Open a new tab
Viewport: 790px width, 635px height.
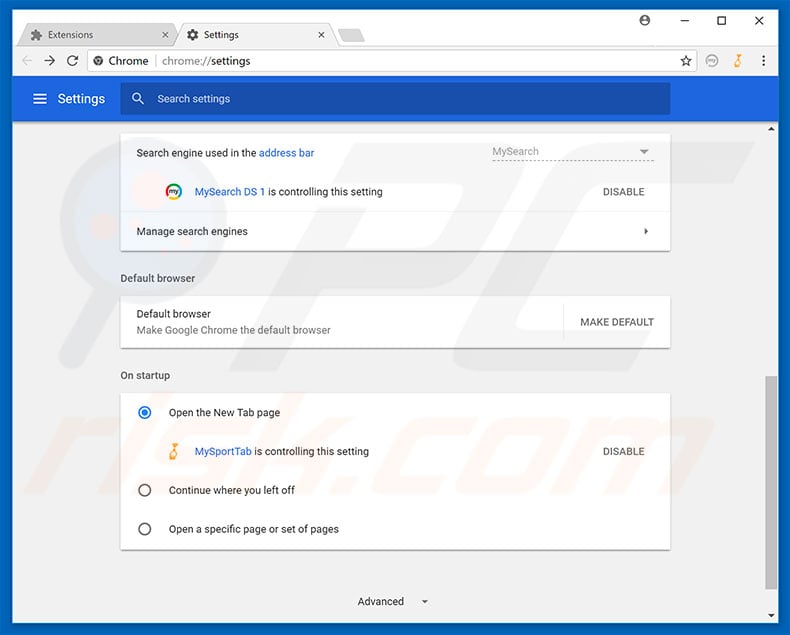(351, 35)
